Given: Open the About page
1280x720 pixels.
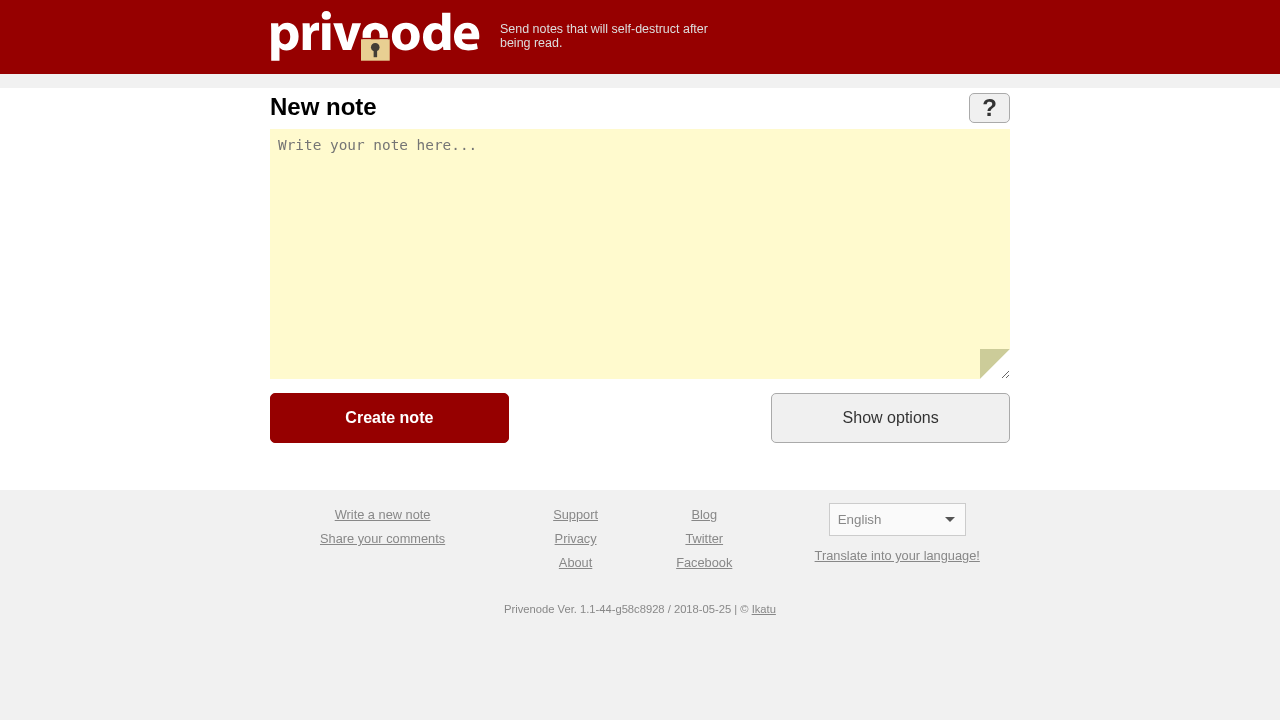Looking at the screenshot, I should (x=575, y=562).
